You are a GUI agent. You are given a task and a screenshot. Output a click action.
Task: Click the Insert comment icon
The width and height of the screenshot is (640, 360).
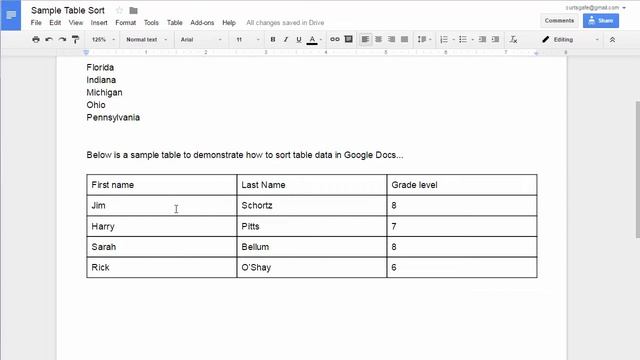(x=349, y=40)
